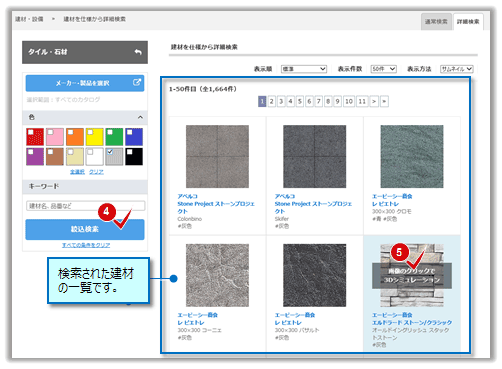Click the back arrow in the タイル・石材 header
The width and height of the screenshot is (502, 369).
coord(138,52)
